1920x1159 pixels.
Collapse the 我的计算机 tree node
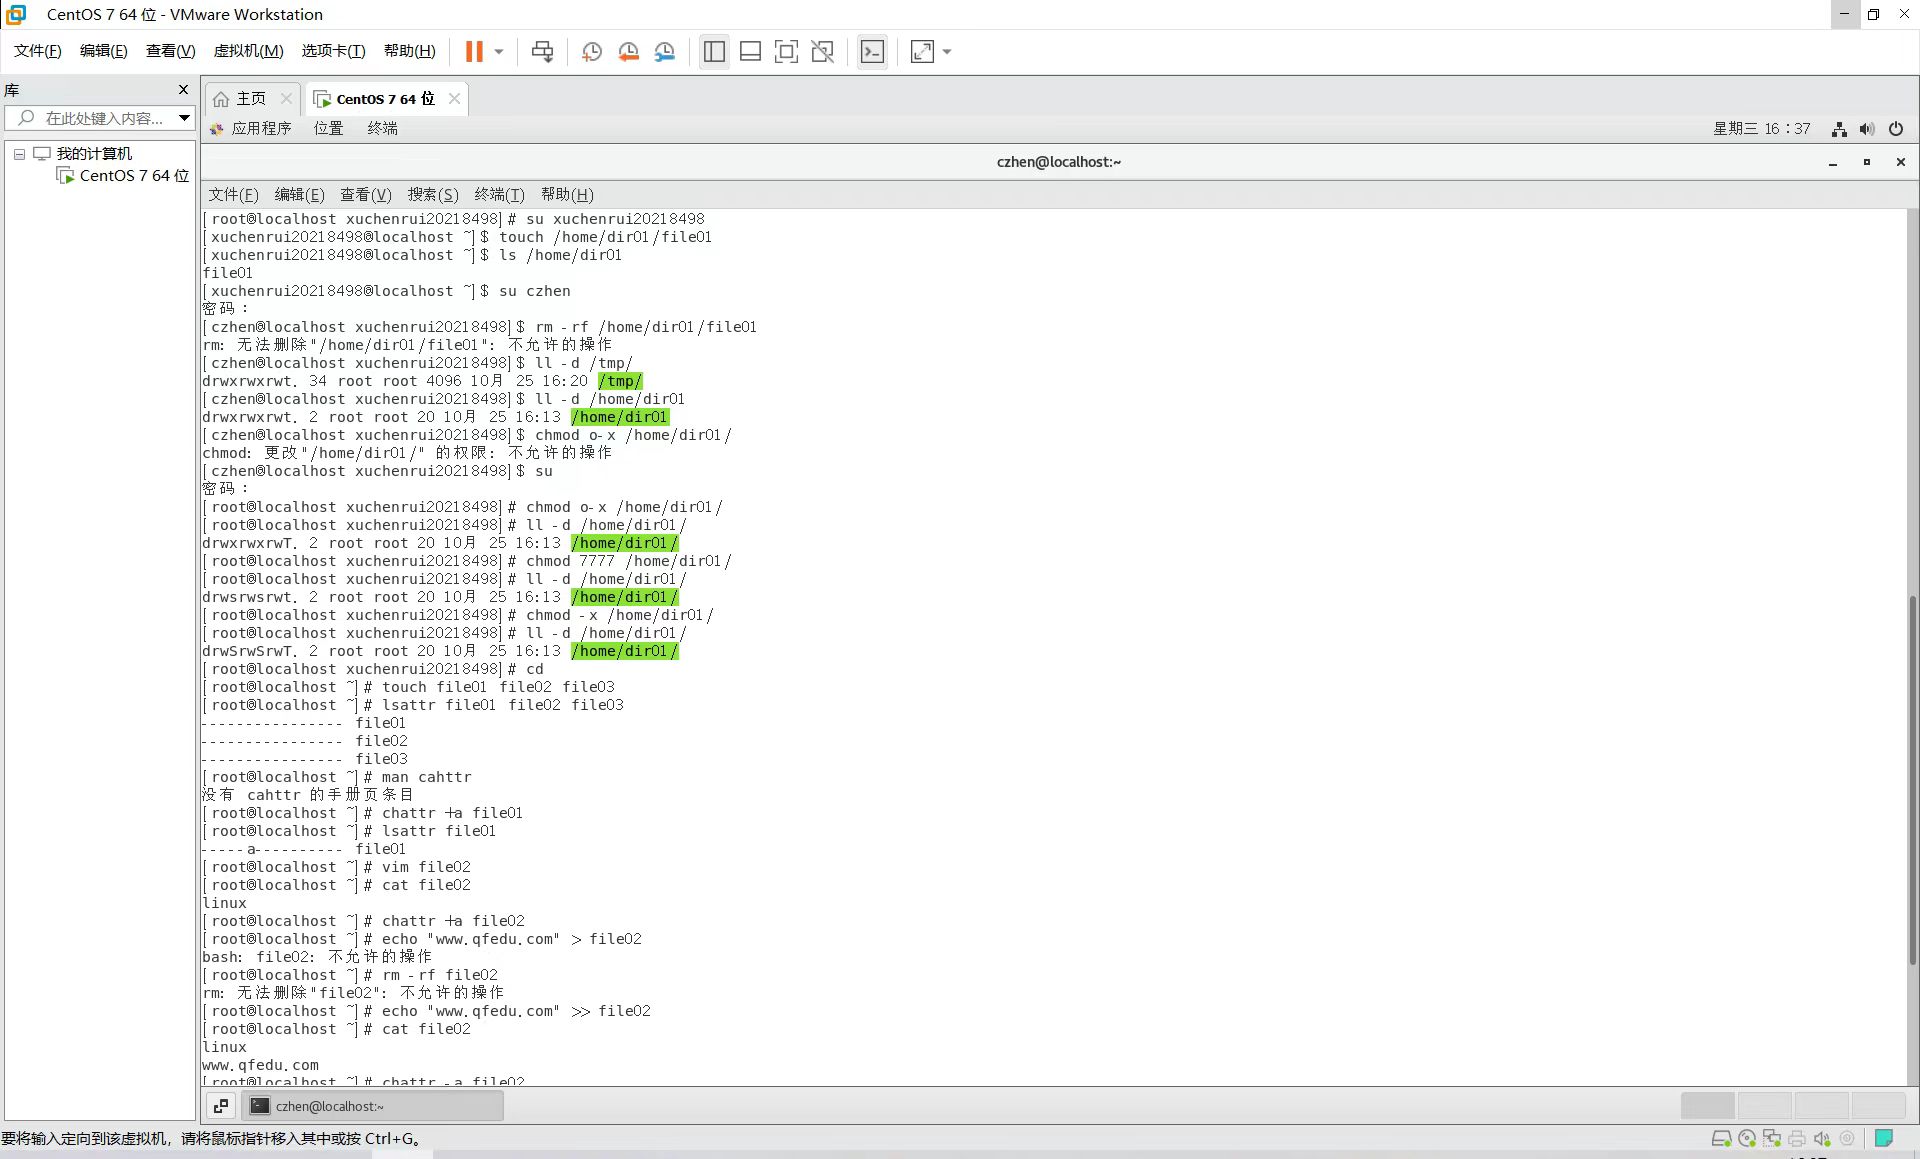click(19, 154)
